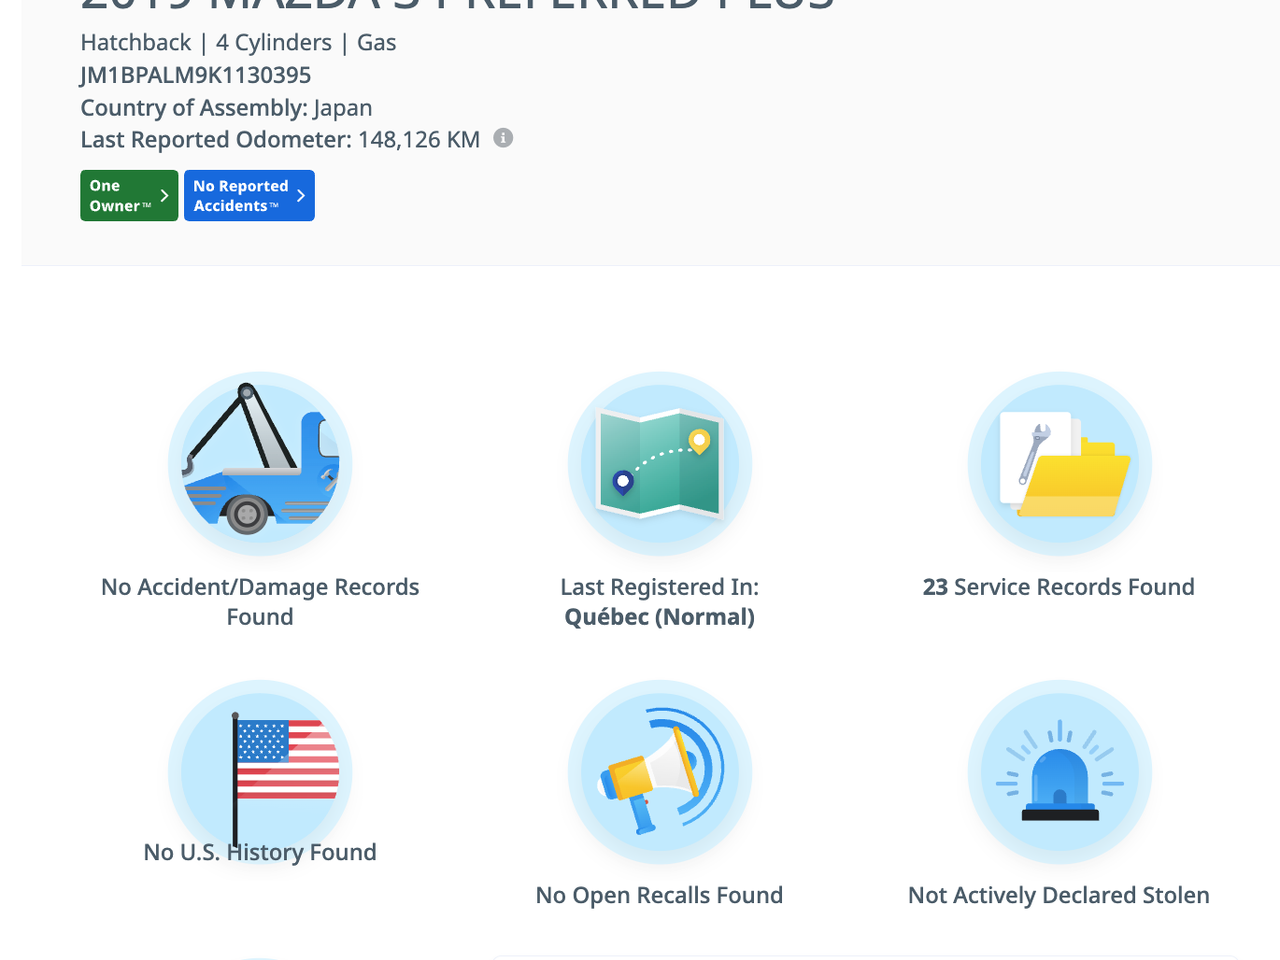The width and height of the screenshot is (1280, 960).
Task: Expand the chevron on No Reported Accidents badge
Action: point(301,196)
